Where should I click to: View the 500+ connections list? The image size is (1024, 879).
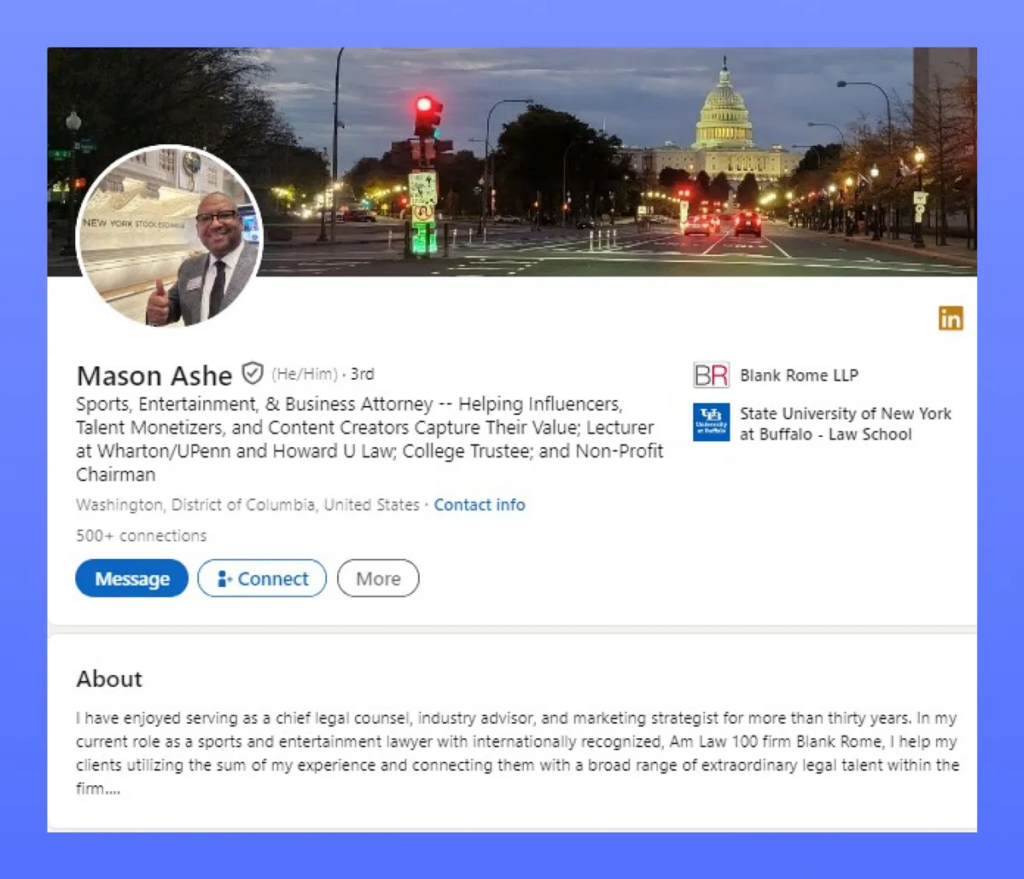(x=140, y=536)
